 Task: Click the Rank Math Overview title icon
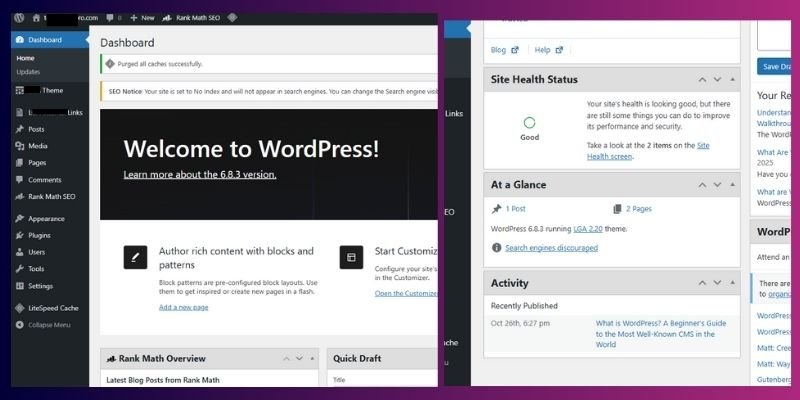pyautogui.click(x=111, y=359)
